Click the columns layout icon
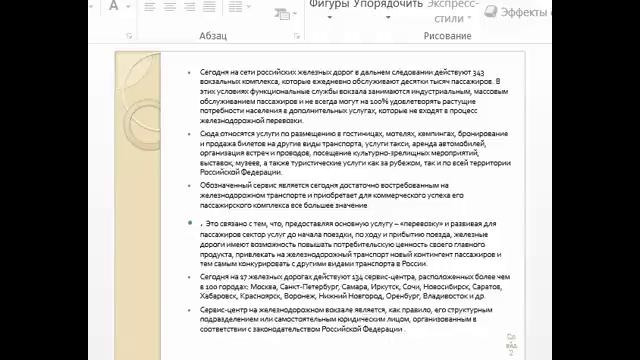640x360 pixels. [x=236, y=6]
